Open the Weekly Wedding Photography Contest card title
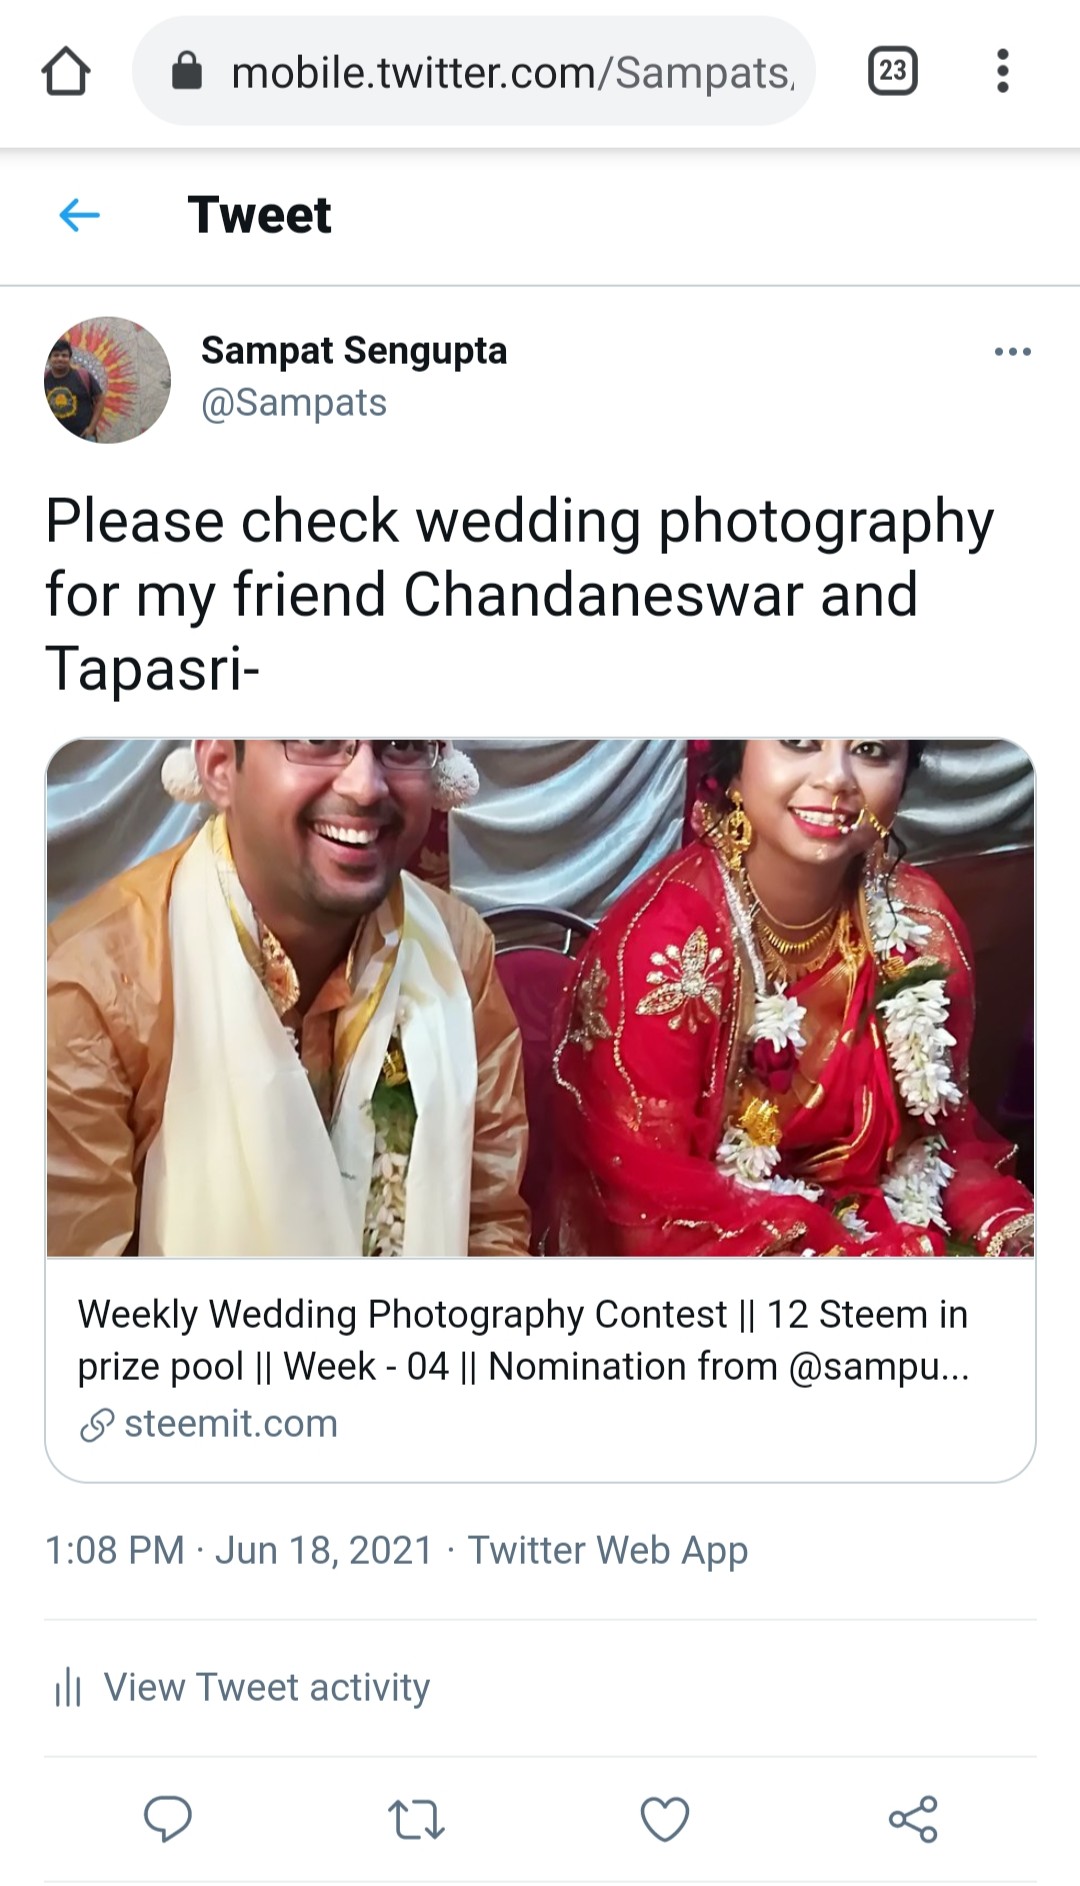Image resolution: width=1080 pixels, height=1886 pixels. pyautogui.click(x=523, y=1340)
